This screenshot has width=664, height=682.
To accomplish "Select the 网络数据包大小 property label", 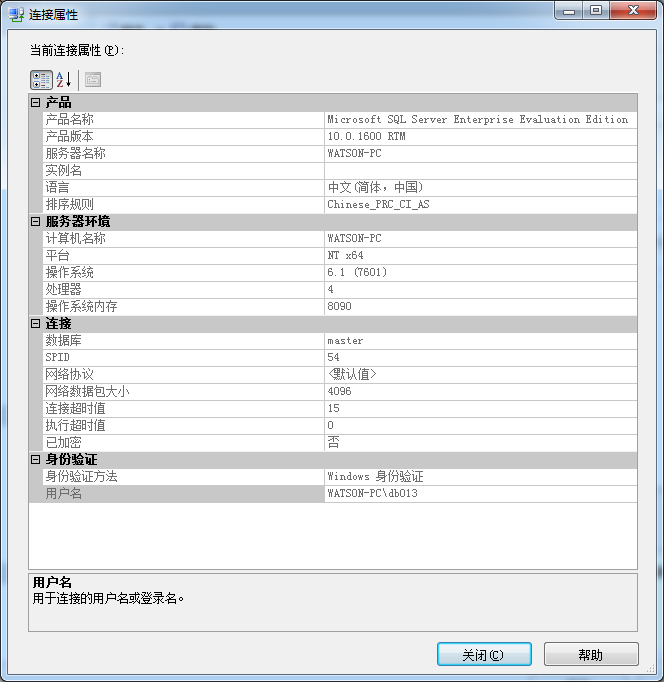I will click(87, 391).
